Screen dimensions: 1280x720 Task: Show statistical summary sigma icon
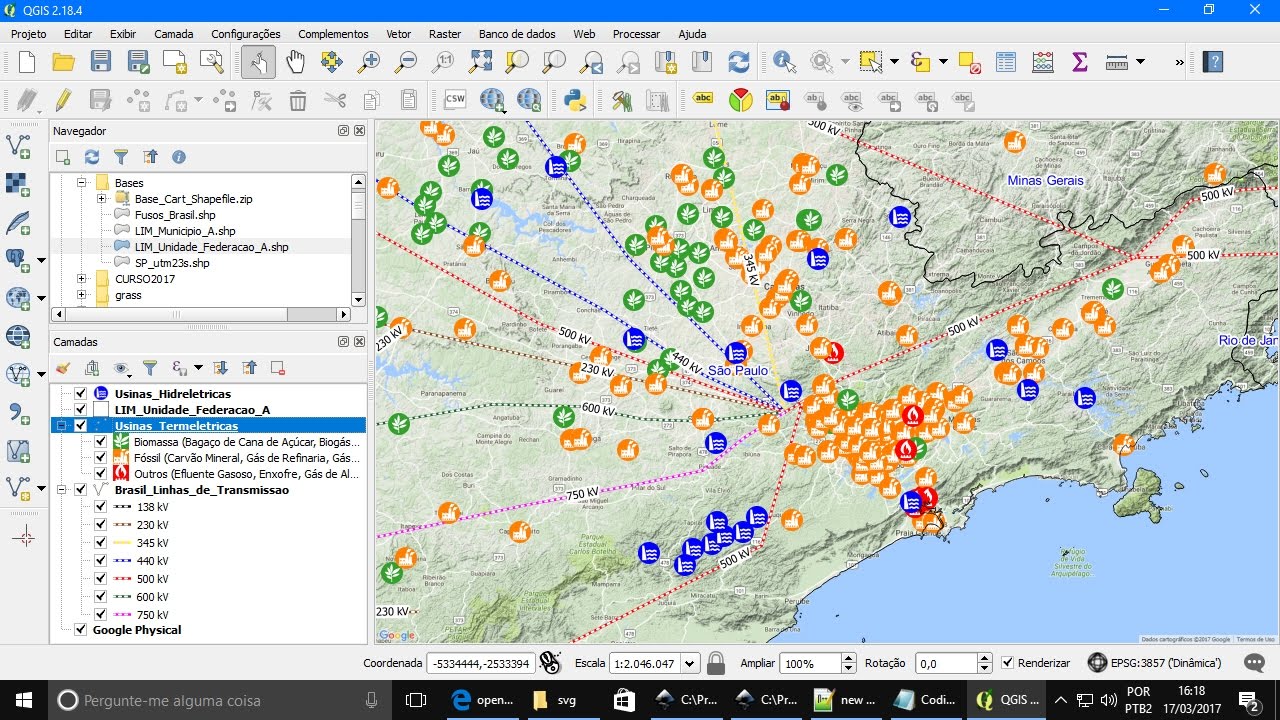click(x=1080, y=62)
